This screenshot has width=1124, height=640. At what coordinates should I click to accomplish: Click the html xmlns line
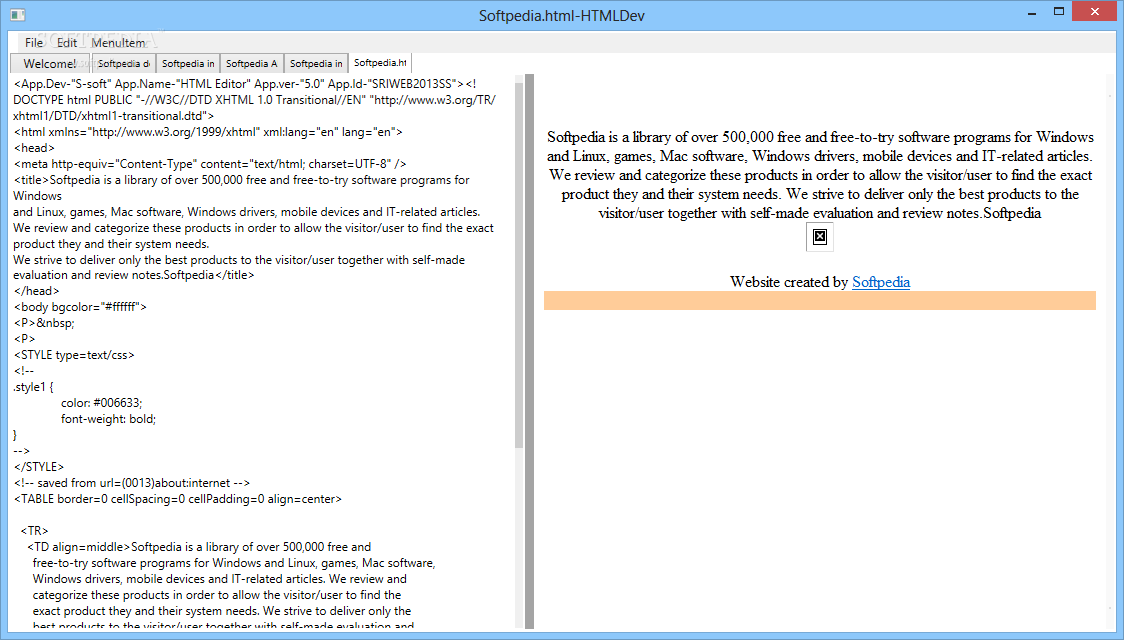208,132
